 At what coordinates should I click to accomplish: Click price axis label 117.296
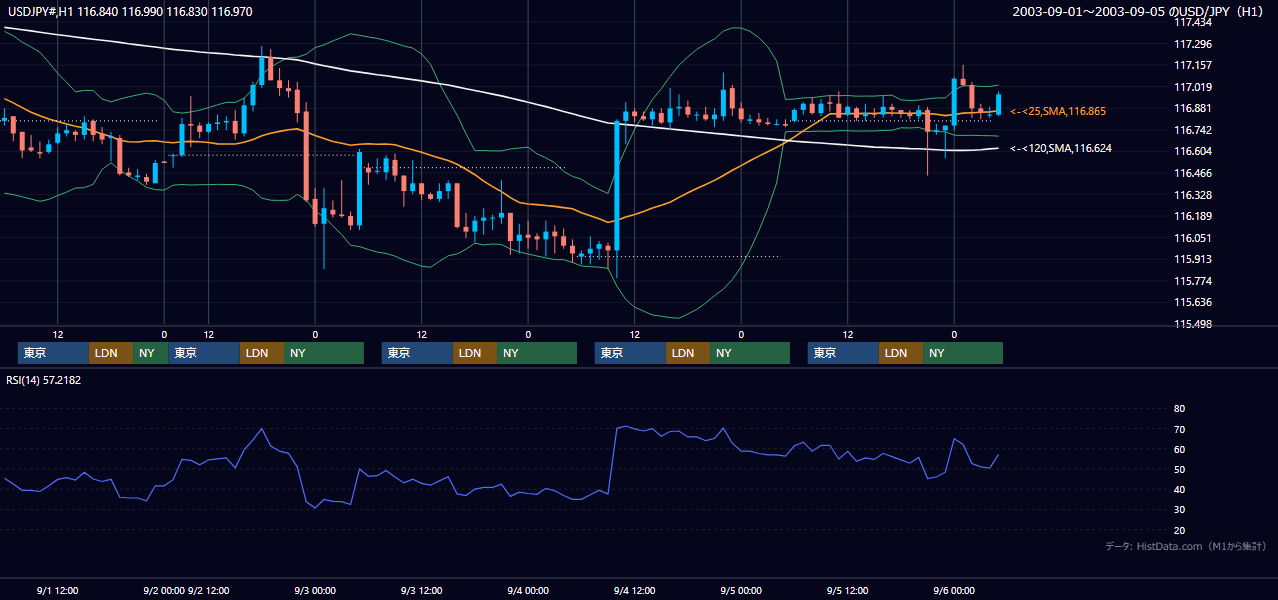pos(1192,44)
